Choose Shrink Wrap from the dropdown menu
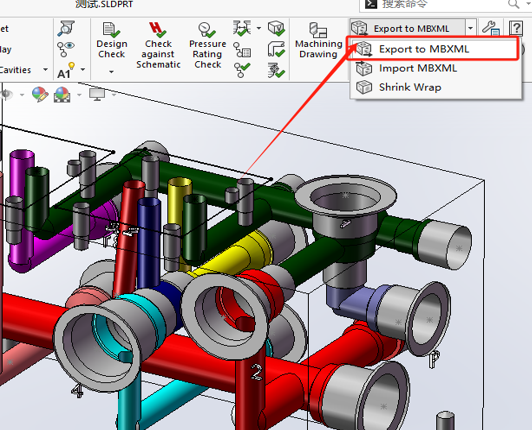Image resolution: width=532 pixels, height=430 pixels. pos(436,87)
